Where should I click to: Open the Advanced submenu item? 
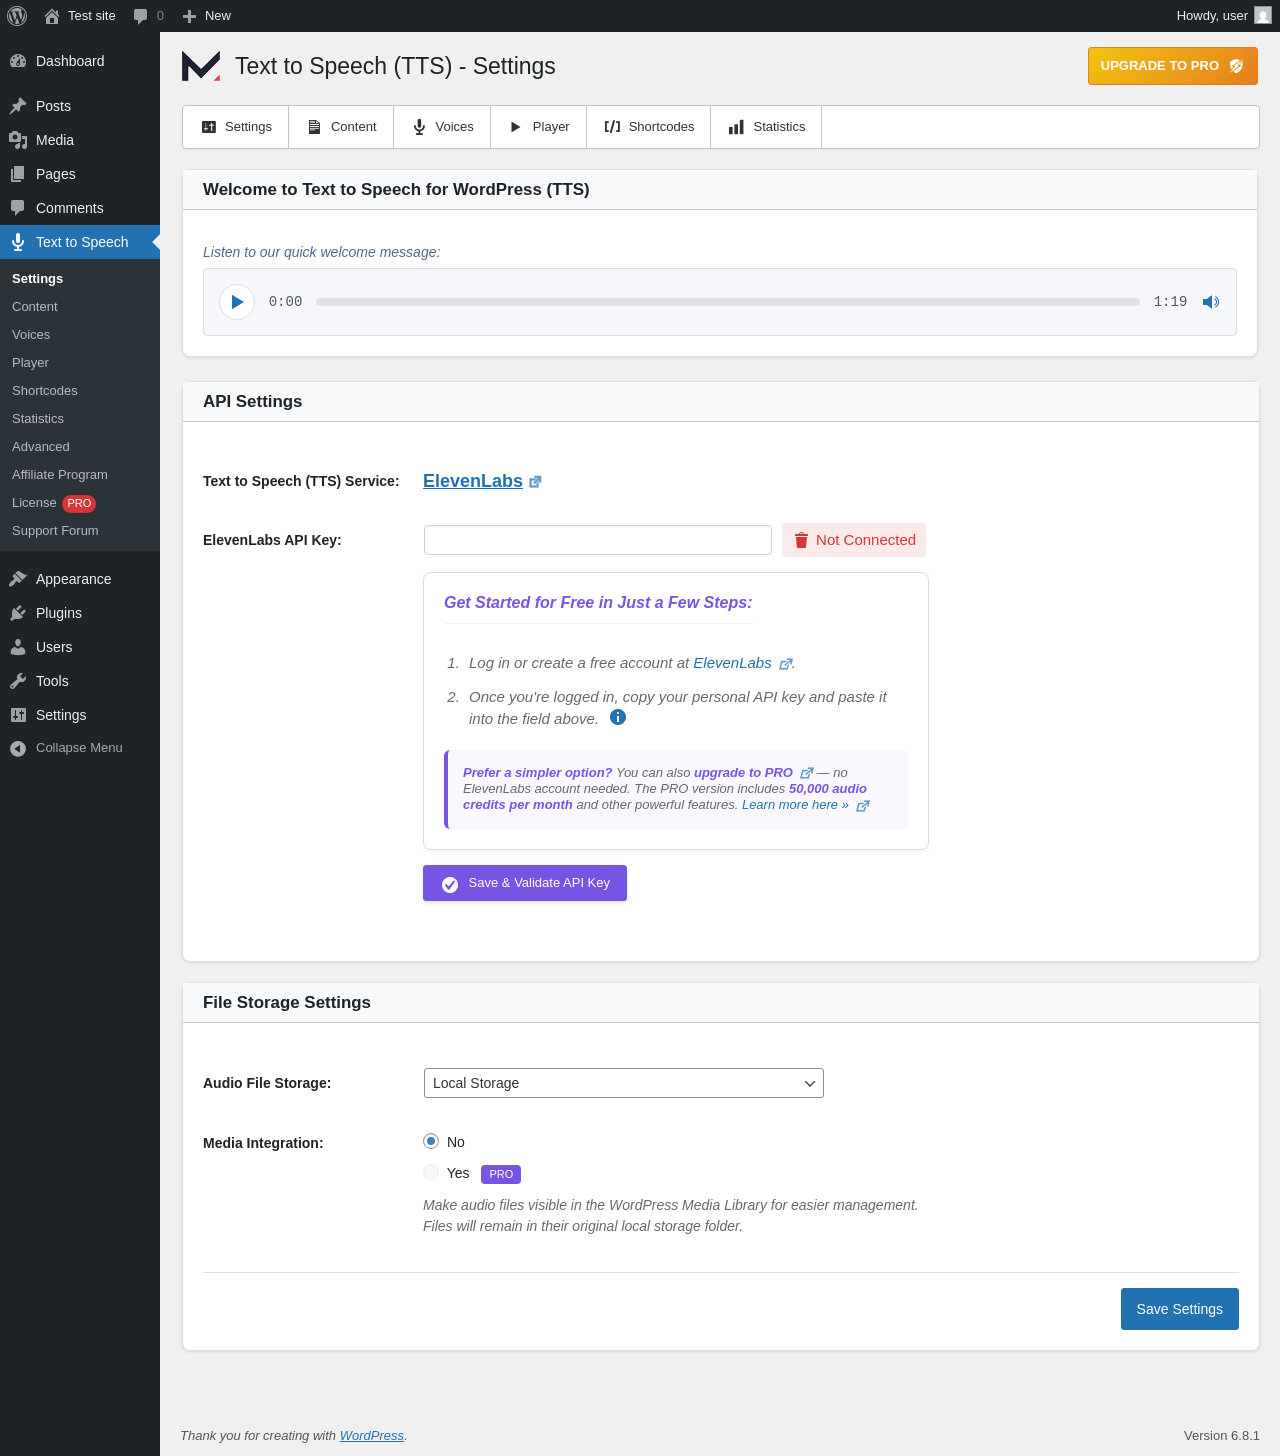click(x=80, y=447)
